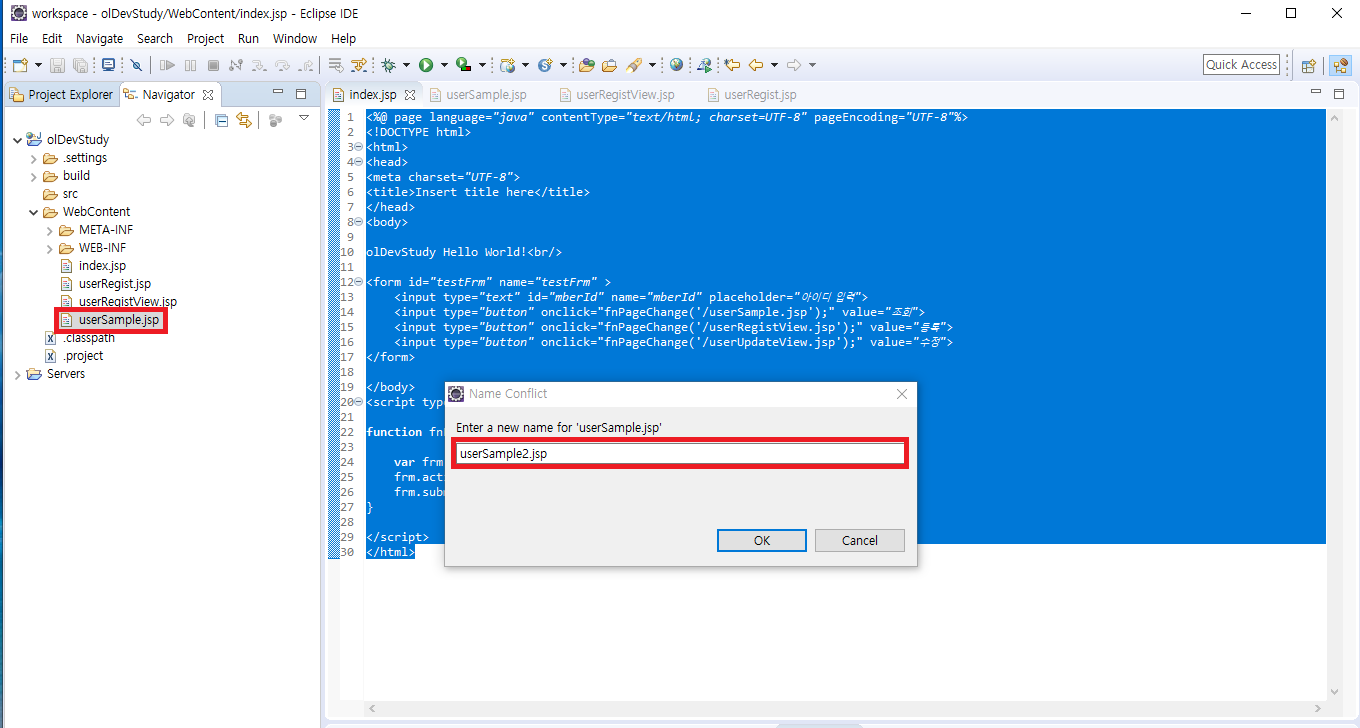Select index.jsp in Navigator tree

102,266
